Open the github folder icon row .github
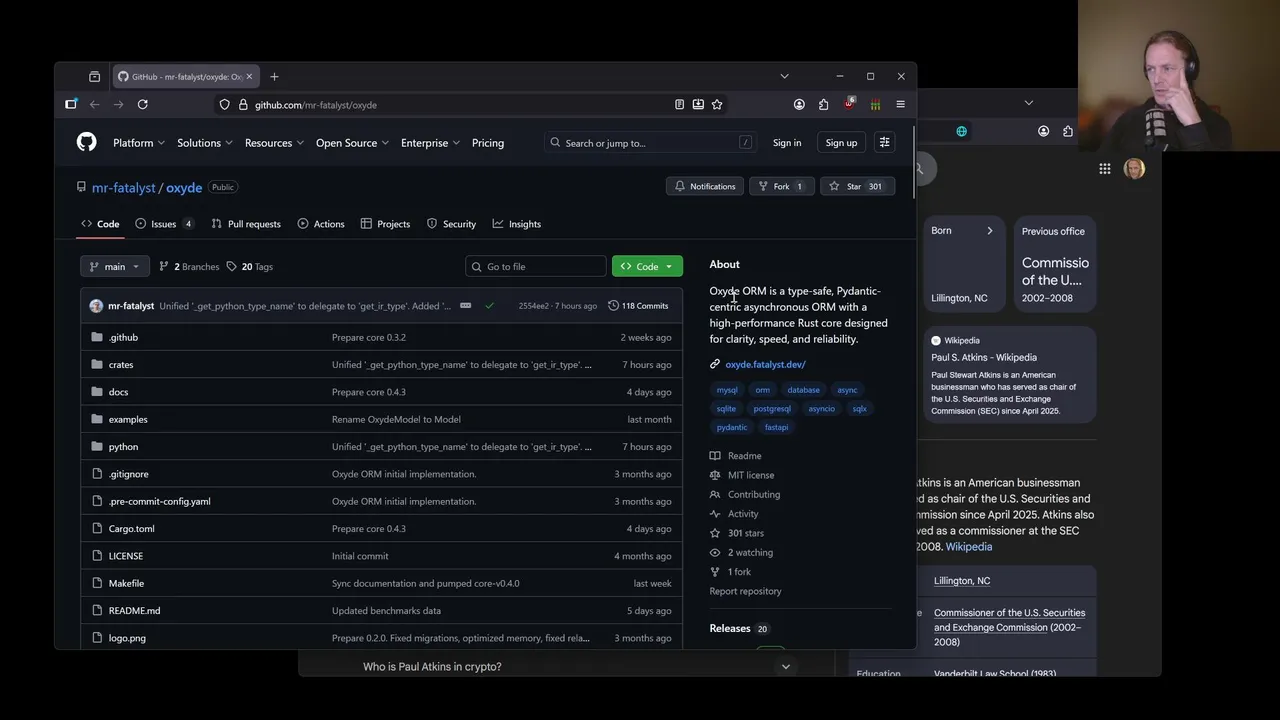 pos(123,337)
